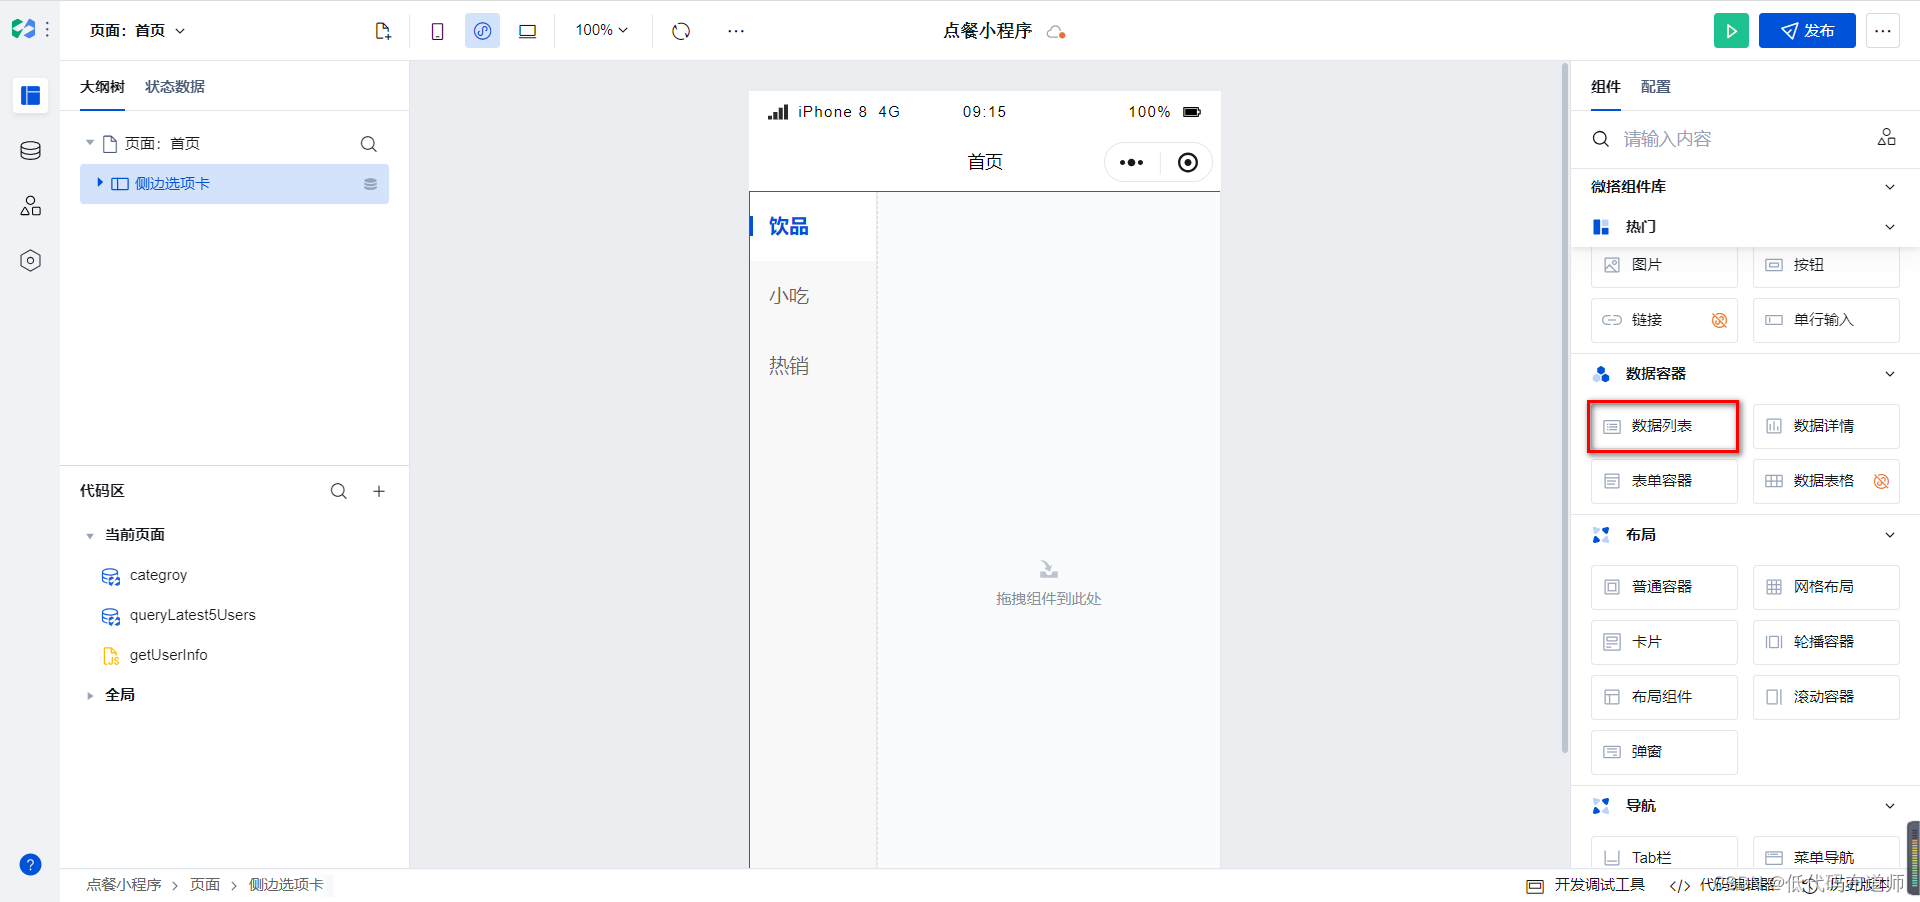Expand the 全局 code section
1920x902 pixels.
point(90,695)
